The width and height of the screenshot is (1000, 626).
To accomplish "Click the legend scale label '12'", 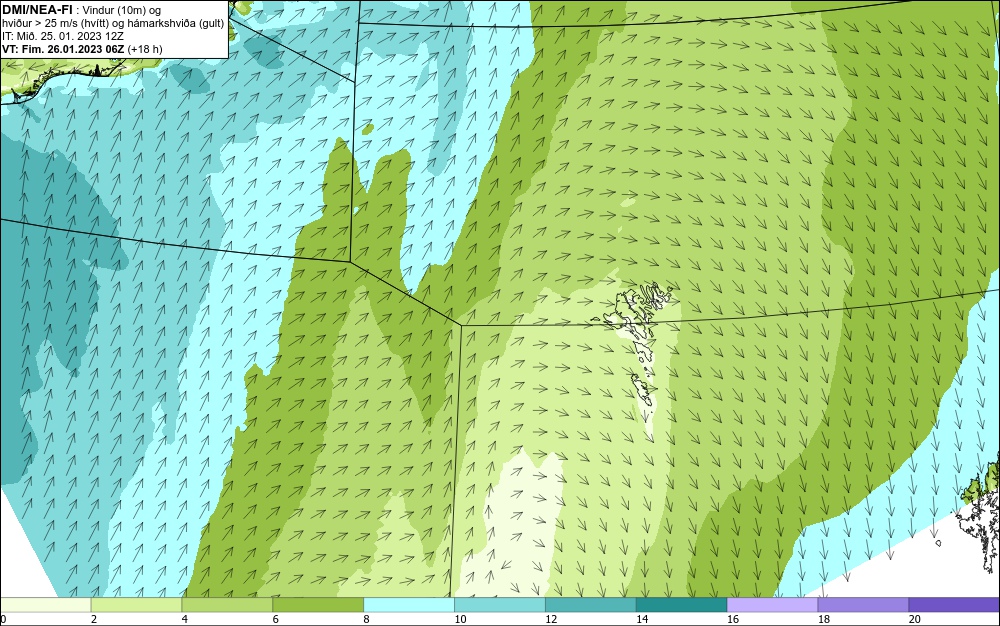I will 551,619.
